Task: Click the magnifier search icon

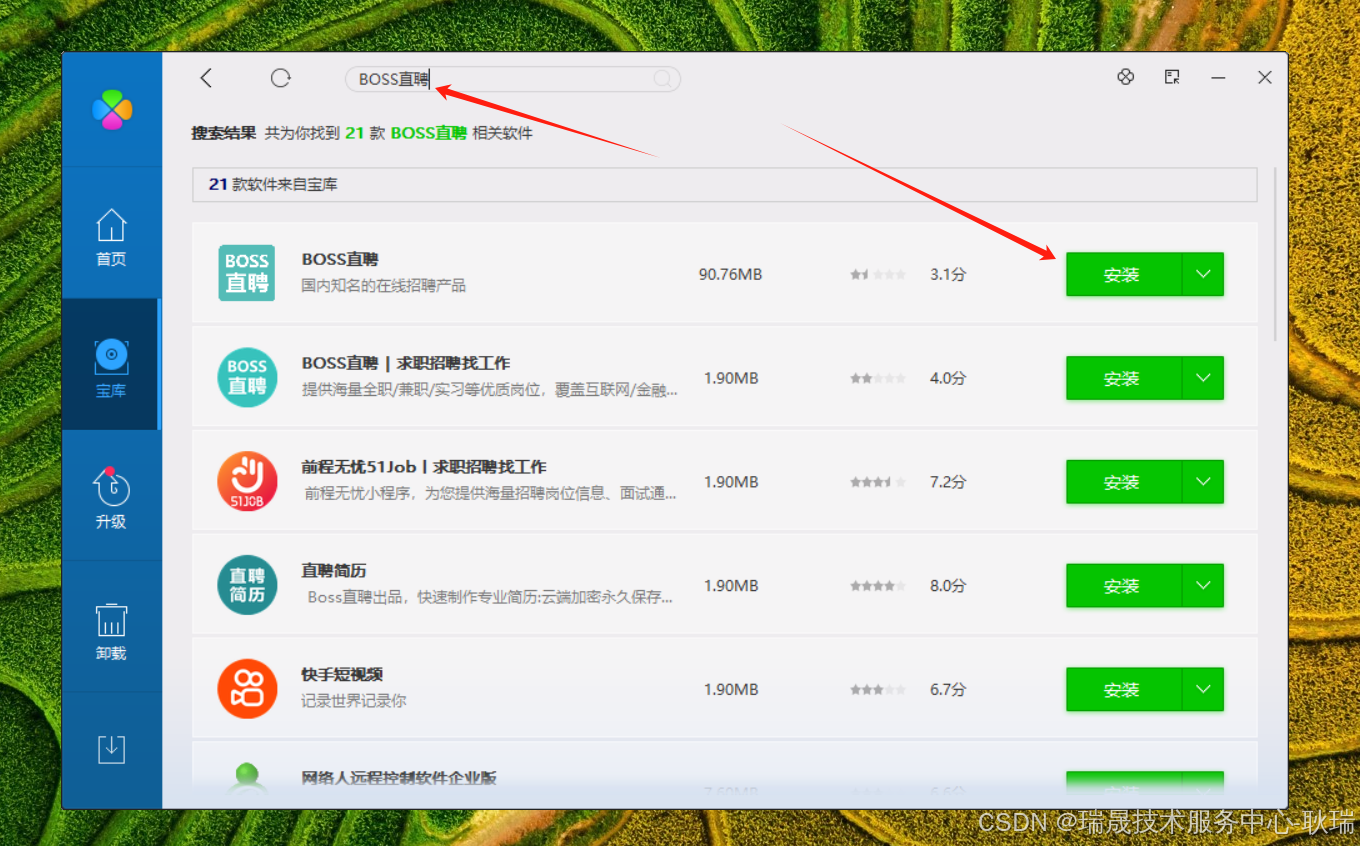Action: [x=663, y=79]
